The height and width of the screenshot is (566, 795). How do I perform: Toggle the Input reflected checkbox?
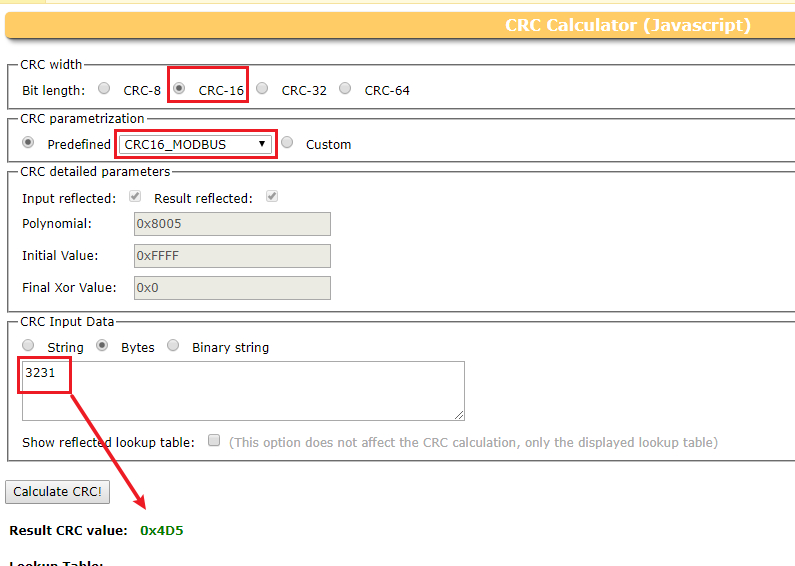pyautogui.click(x=135, y=196)
